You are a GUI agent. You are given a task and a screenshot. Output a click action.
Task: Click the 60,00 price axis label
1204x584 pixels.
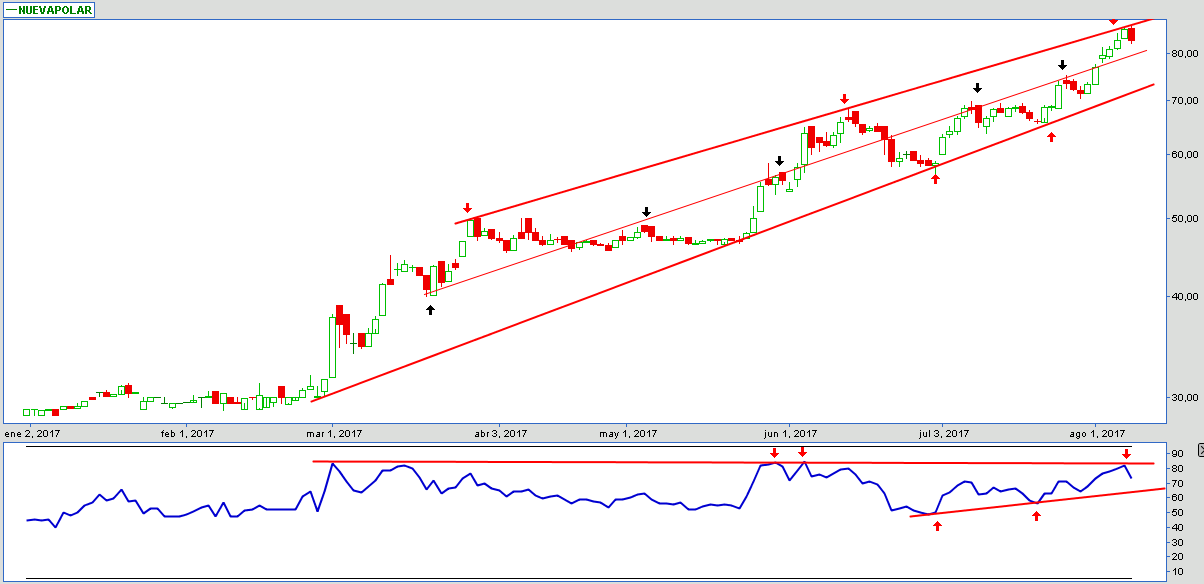[1185, 155]
